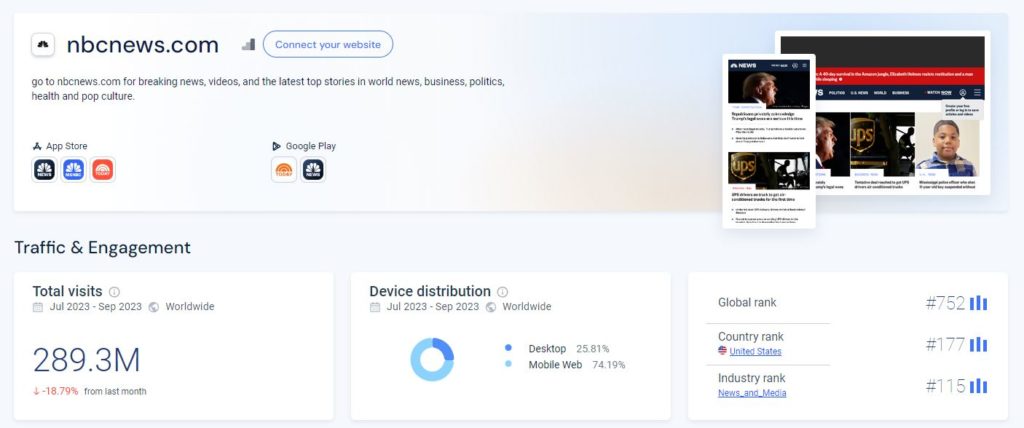Open the NBC News app under Google Play
This screenshot has height=428, width=1024.
click(x=313, y=170)
